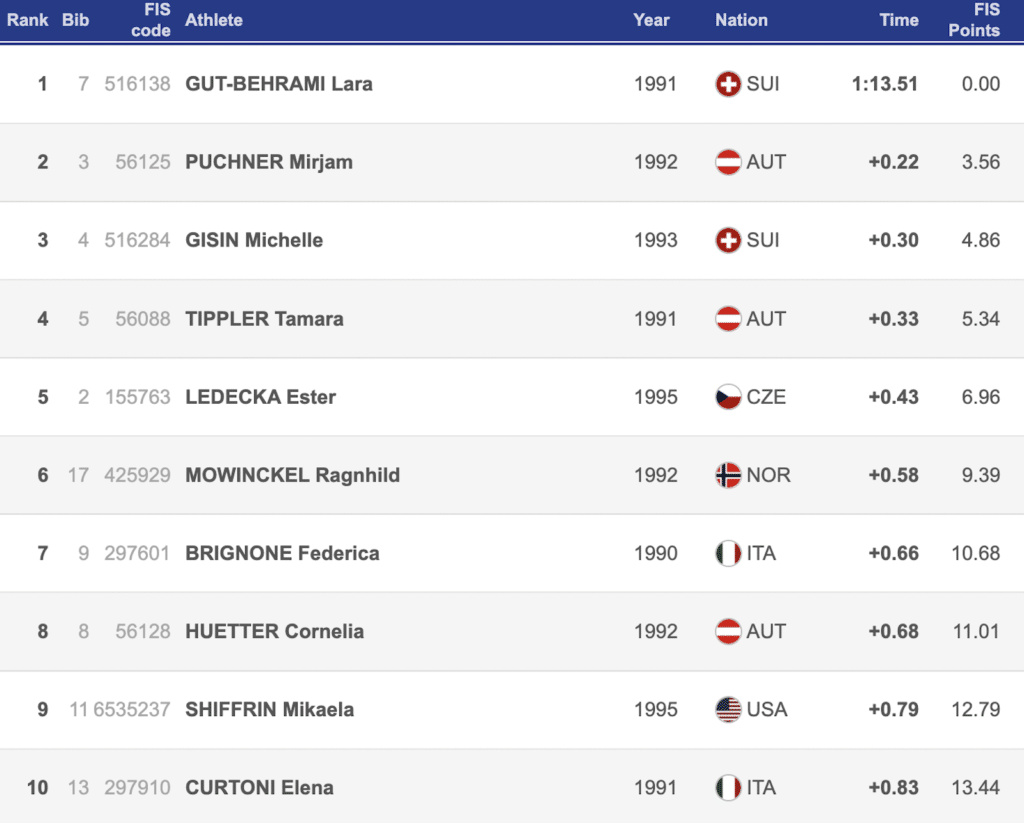Click the Italian flag in Curtoni's row

(728, 788)
